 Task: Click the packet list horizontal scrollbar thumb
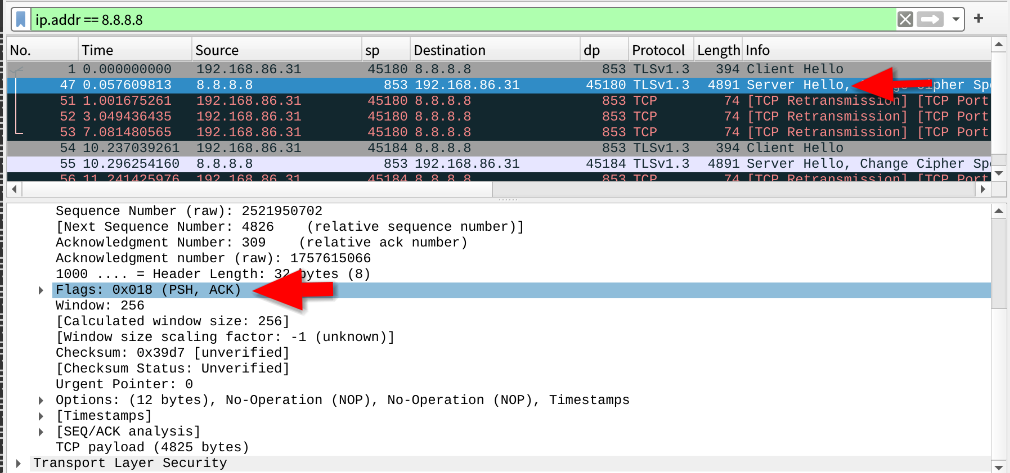point(257,189)
